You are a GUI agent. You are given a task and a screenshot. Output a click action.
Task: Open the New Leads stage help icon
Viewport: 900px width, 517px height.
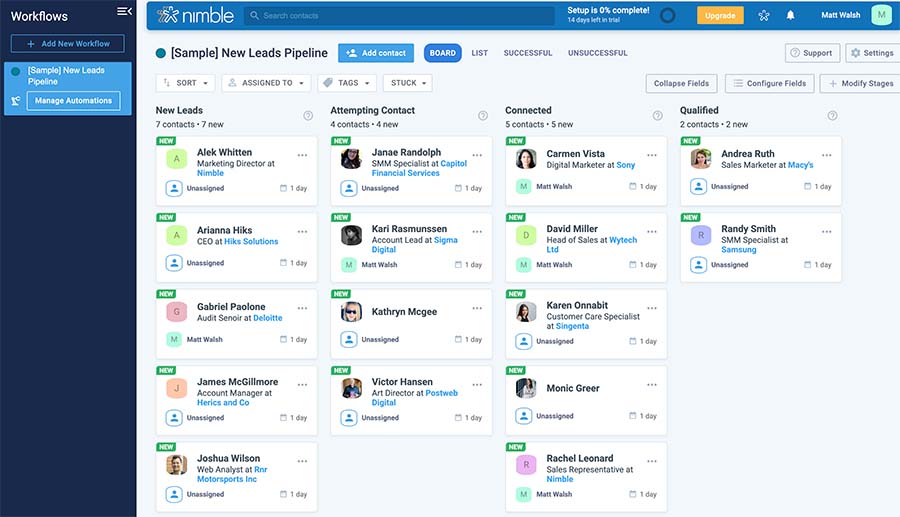click(308, 115)
